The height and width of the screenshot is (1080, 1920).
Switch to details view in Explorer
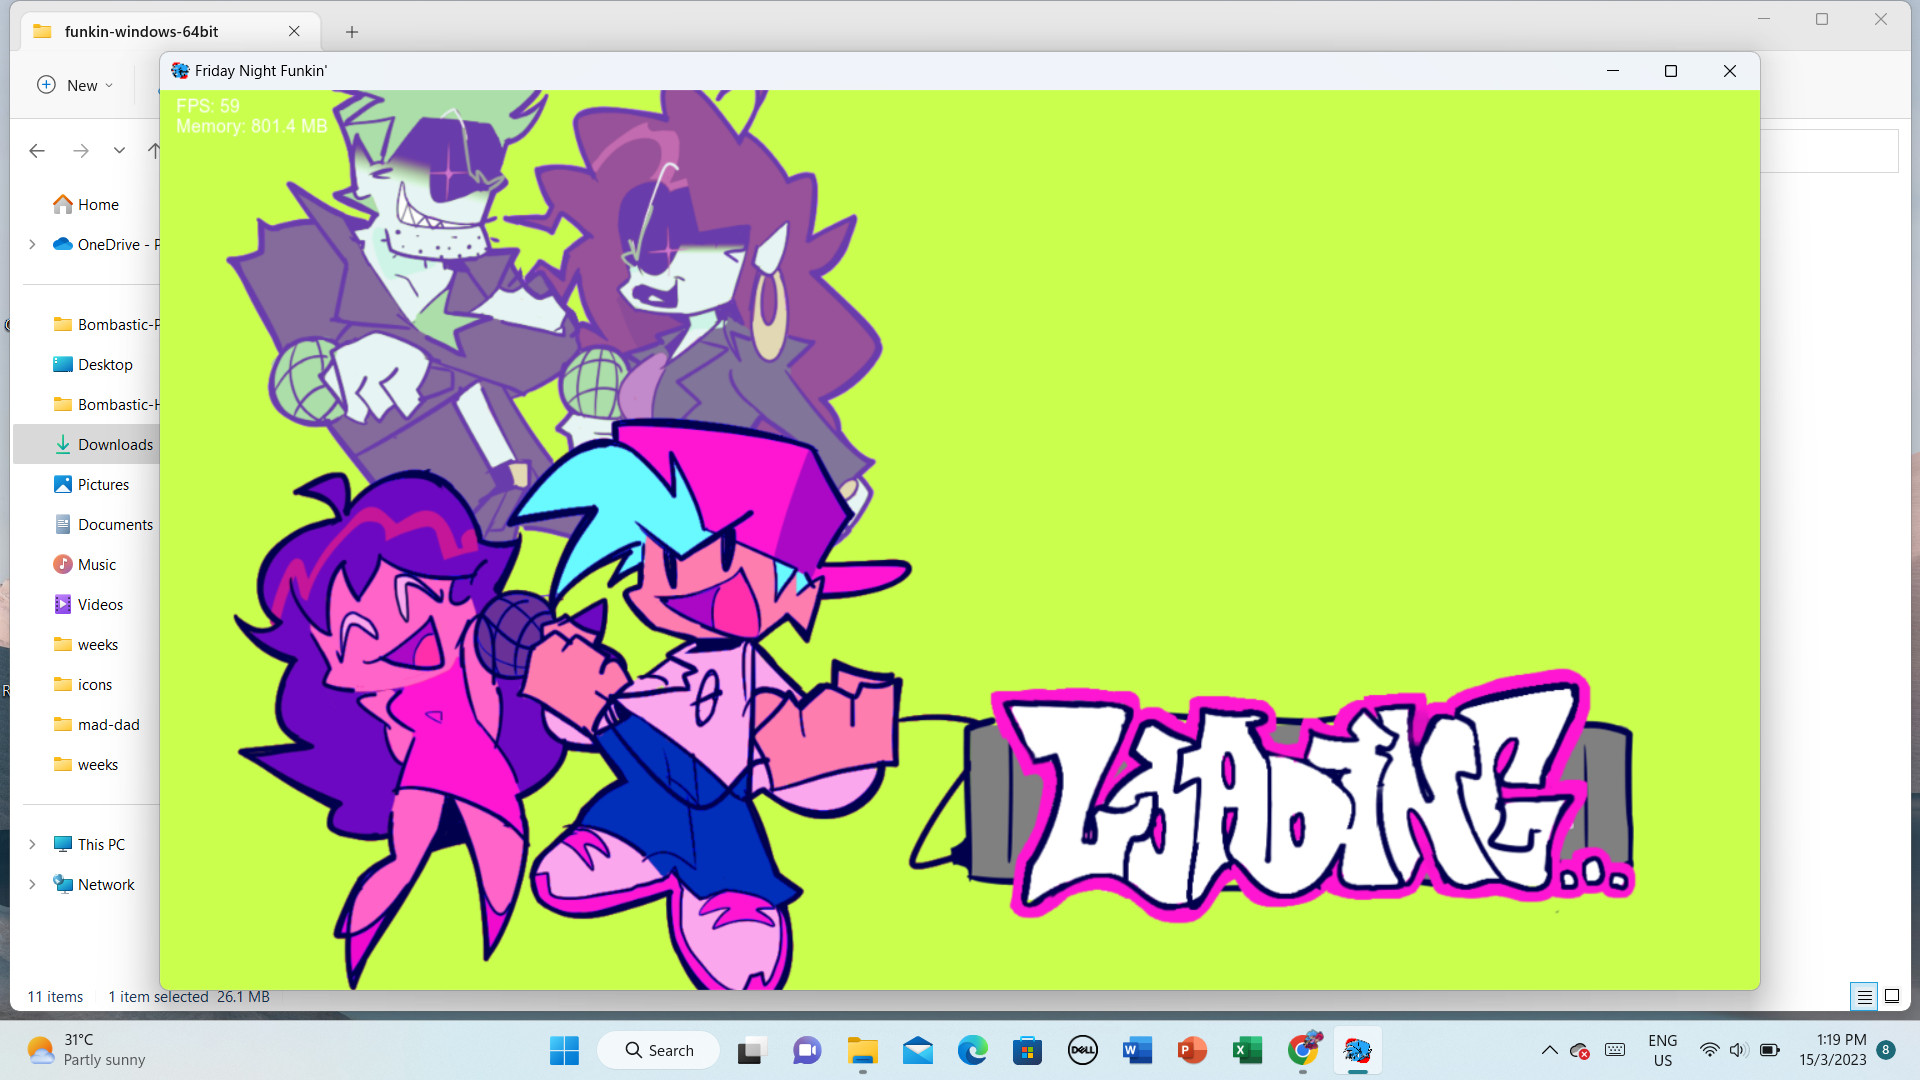click(x=1865, y=996)
